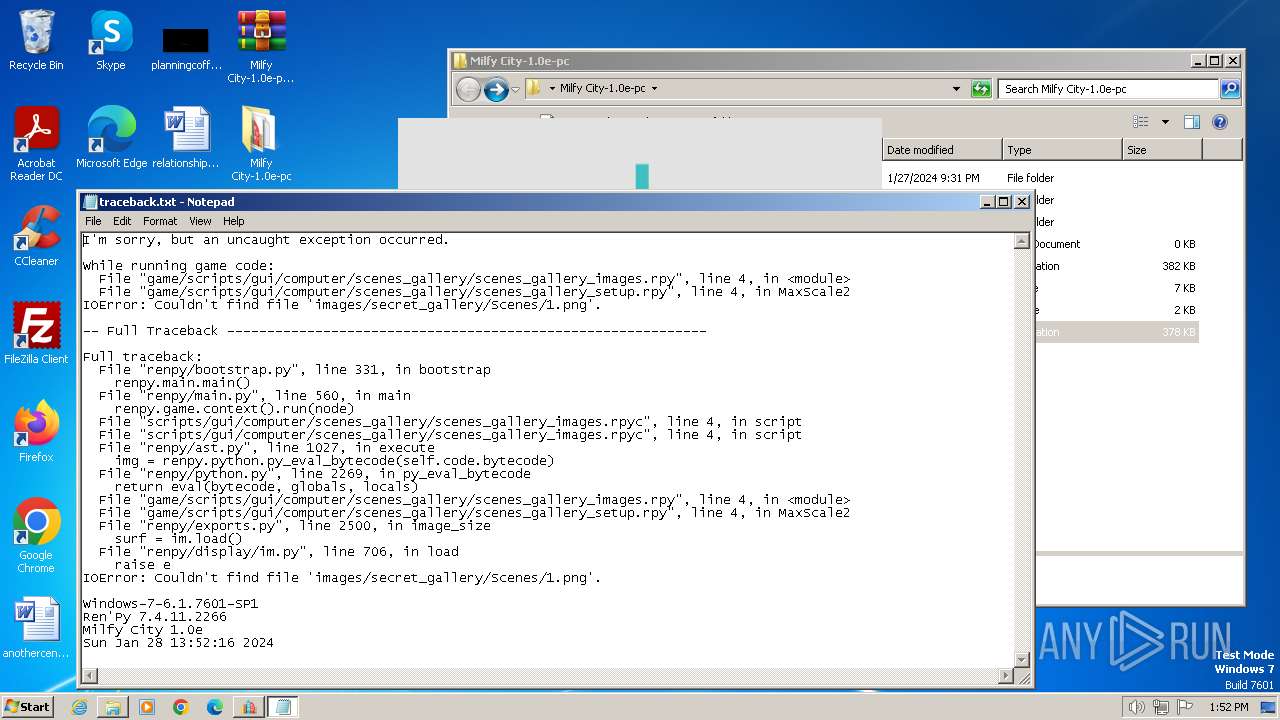The height and width of the screenshot is (720, 1280).
Task: Sort by Type column in Explorer
Action: pyautogui.click(x=1062, y=150)
